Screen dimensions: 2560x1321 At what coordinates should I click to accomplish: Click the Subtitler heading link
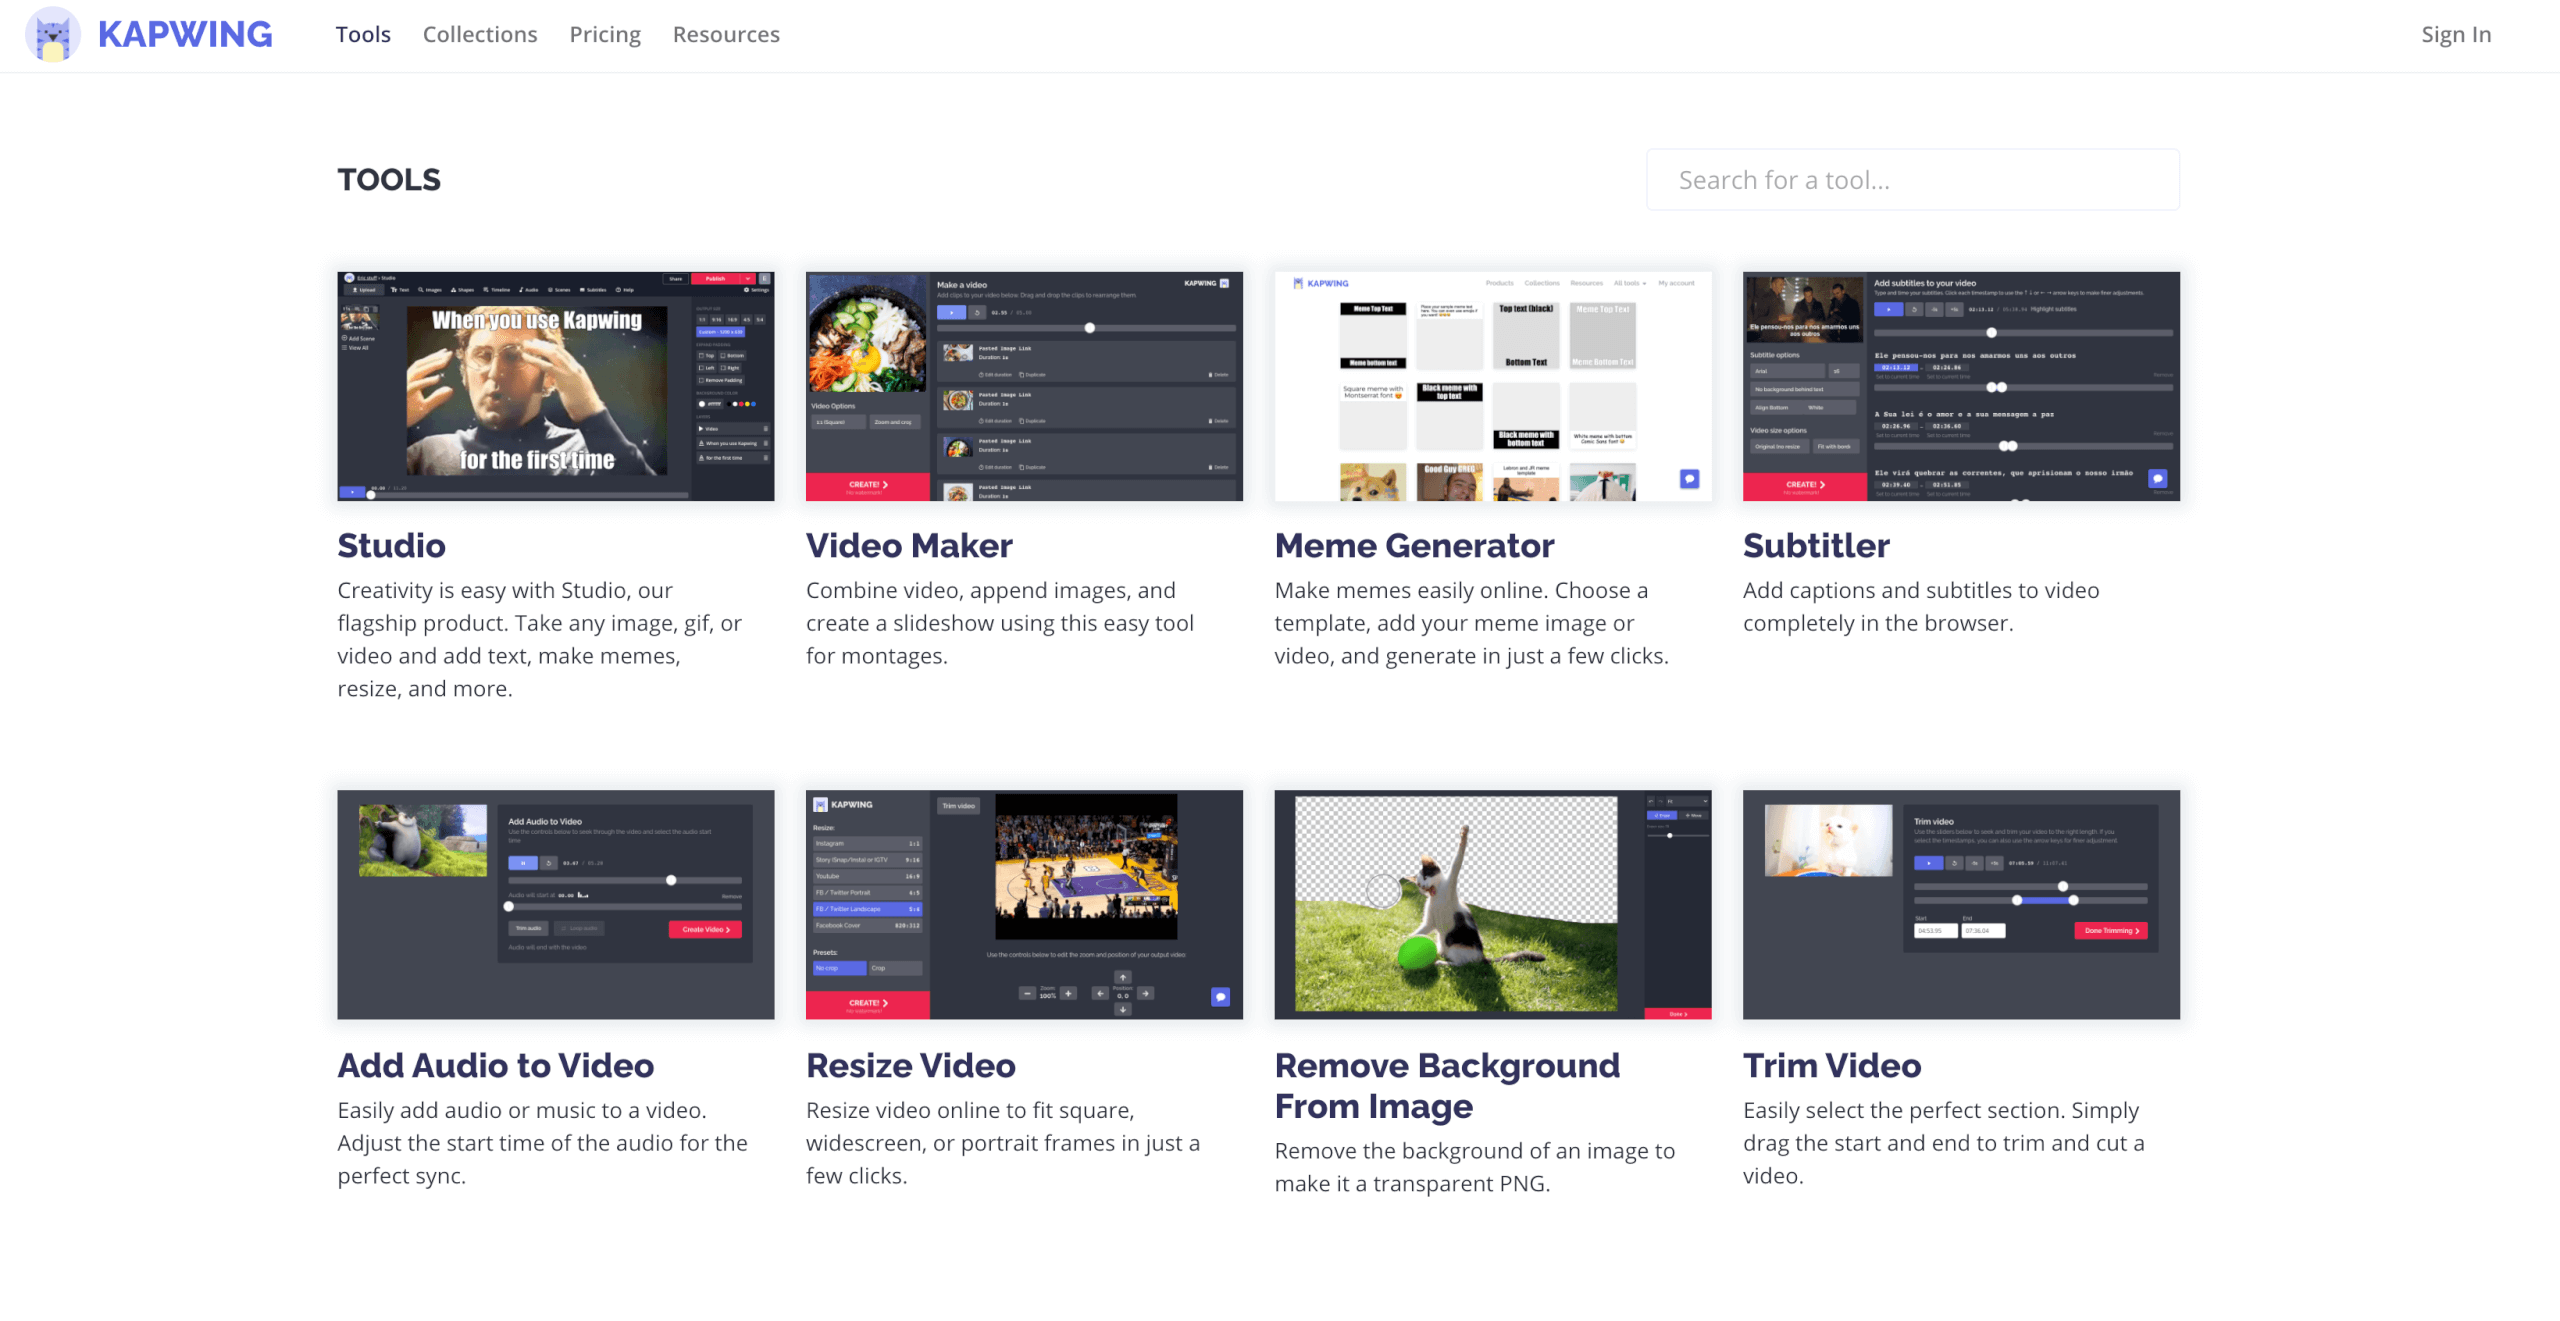[x=1816, y=546]
